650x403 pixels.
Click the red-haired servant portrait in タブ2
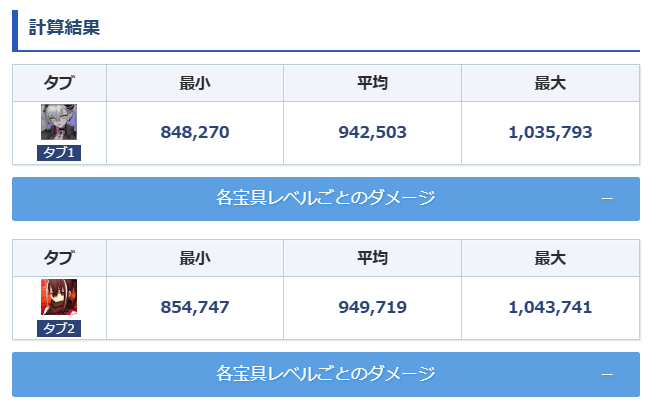click(x=59, y=297)
